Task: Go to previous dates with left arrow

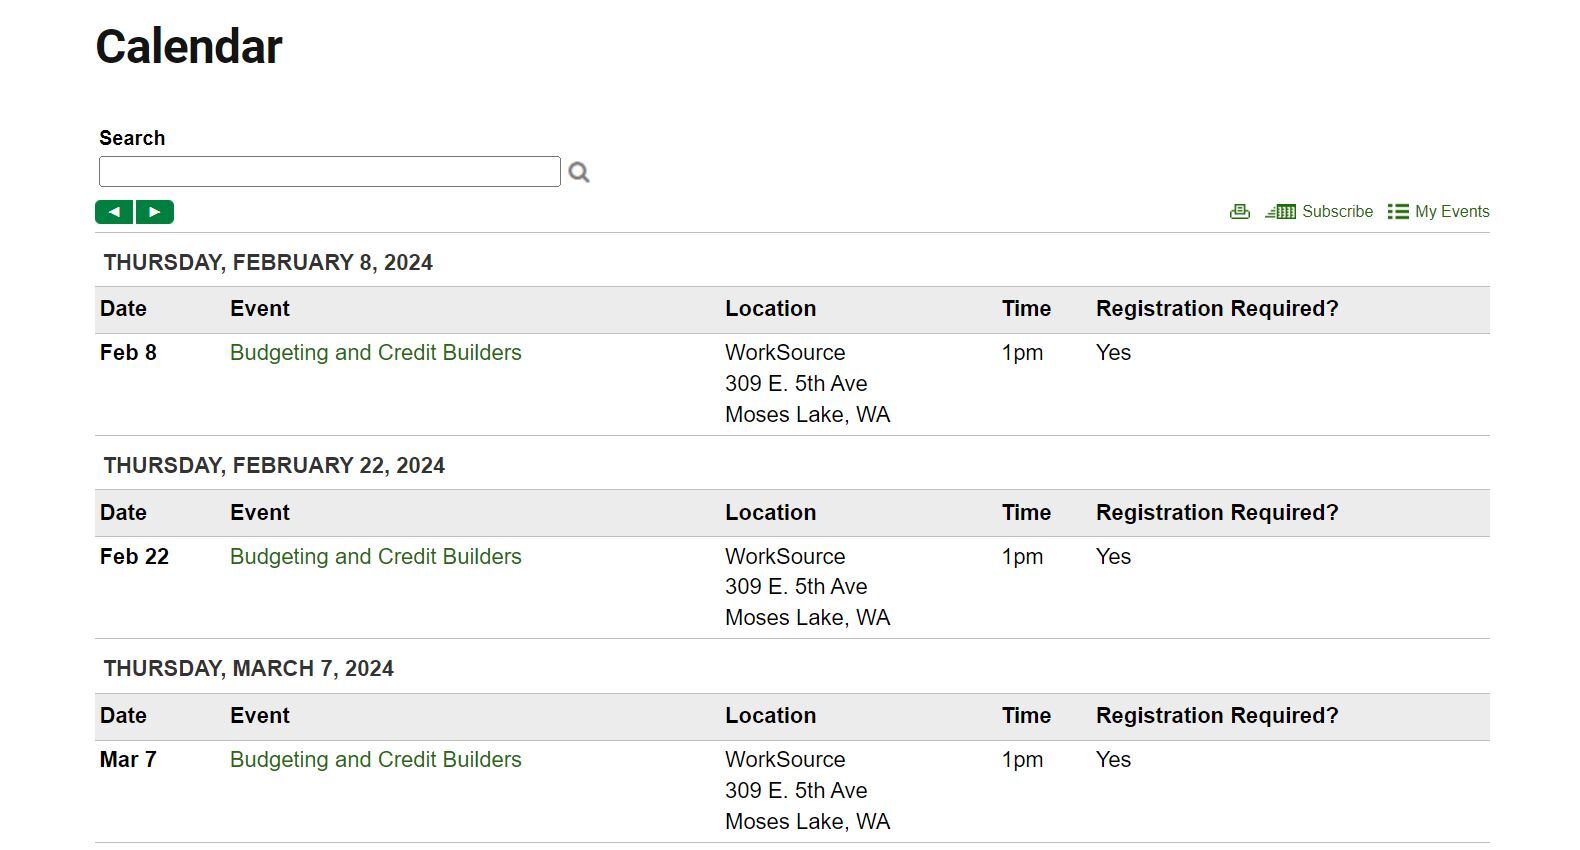Action: coord(114,212)
